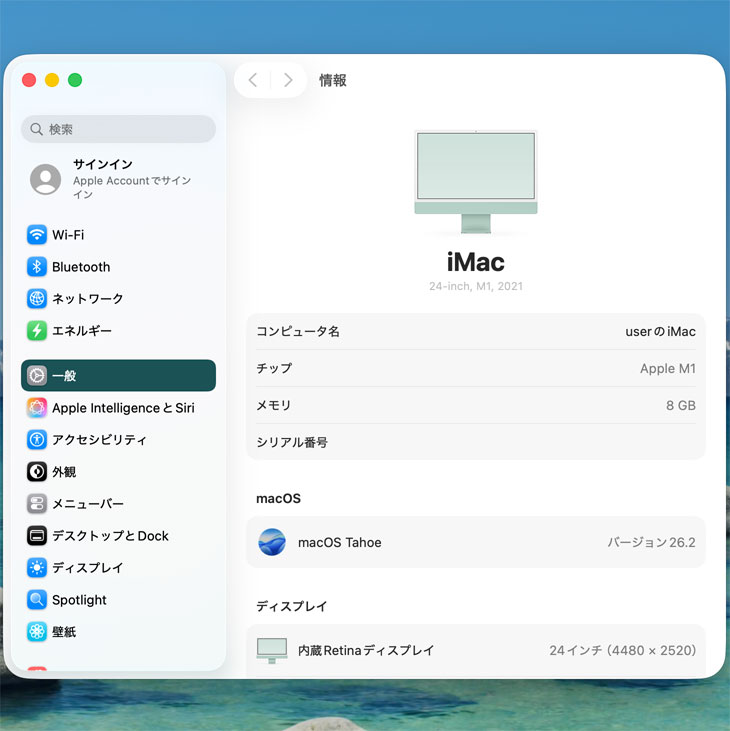Viewport: 730px width, 731px height.
Task: Select the 一般 sidebar item
Action: point(118,376)
